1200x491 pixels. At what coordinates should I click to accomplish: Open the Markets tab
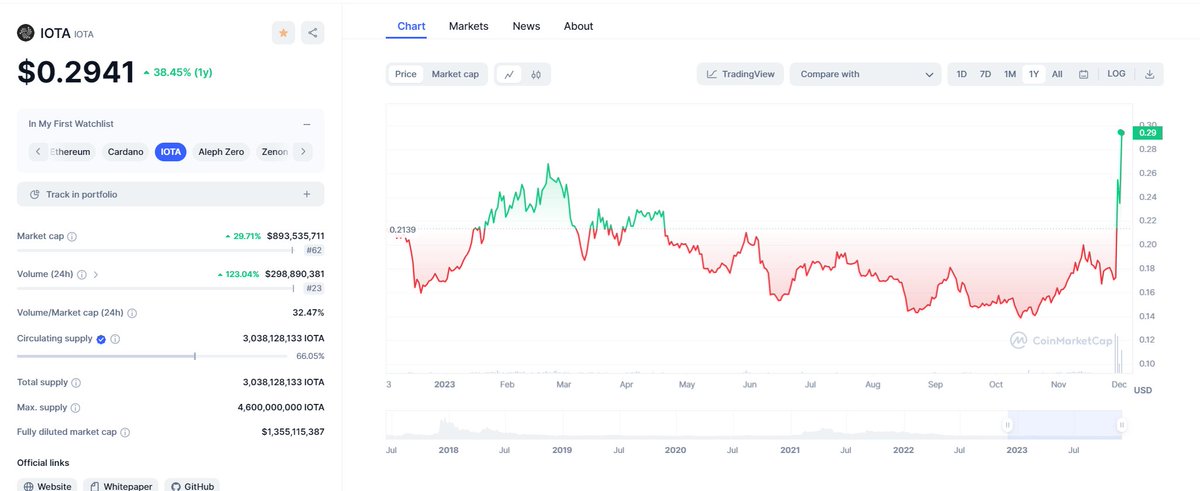469,26
